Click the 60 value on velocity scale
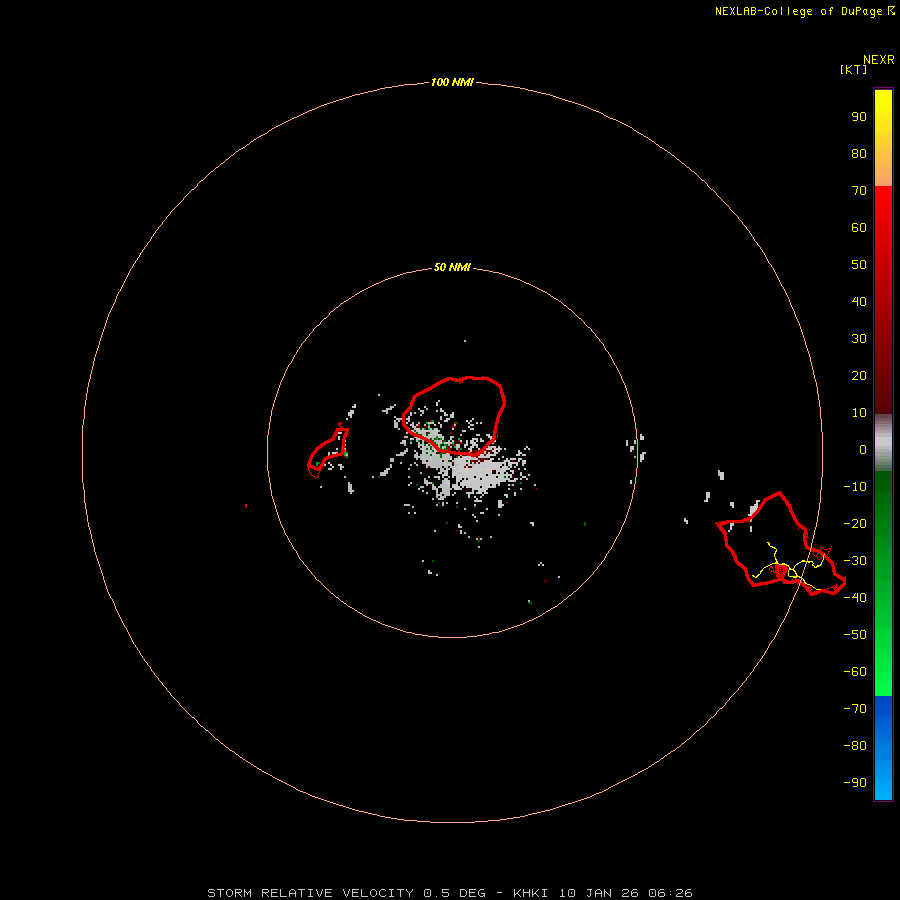The height and width of the screenshot is (900, 900). (859, 227)
